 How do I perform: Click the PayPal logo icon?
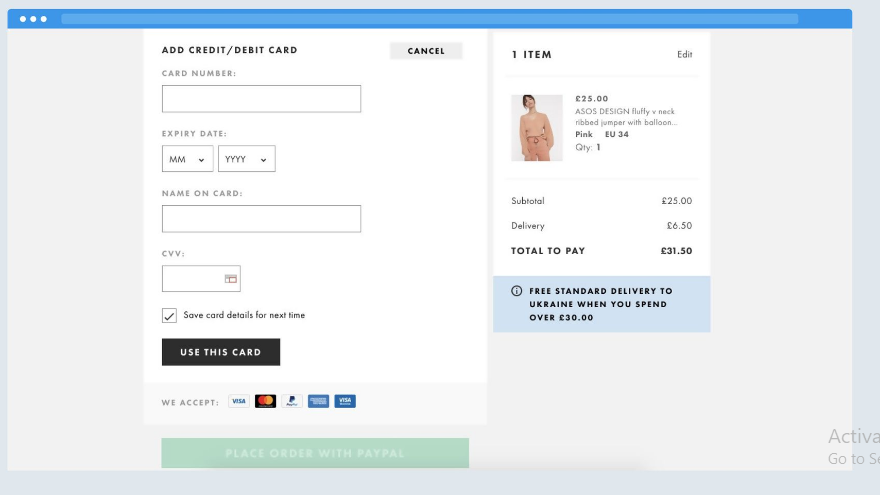tap(292, 401)
